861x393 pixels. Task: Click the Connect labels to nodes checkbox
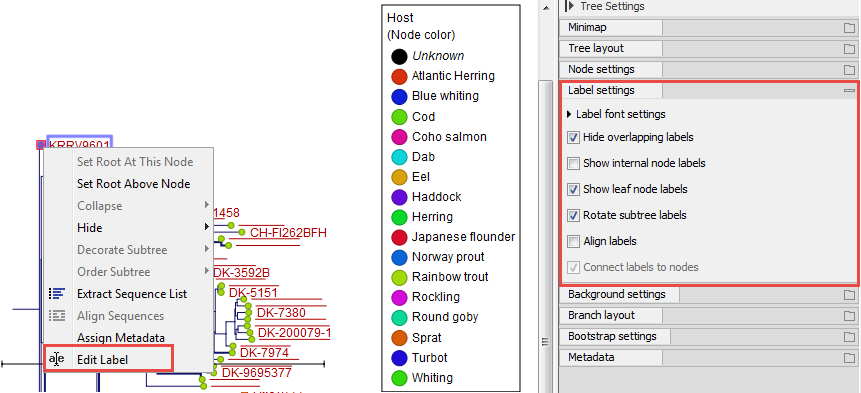(x=573, y=267)
